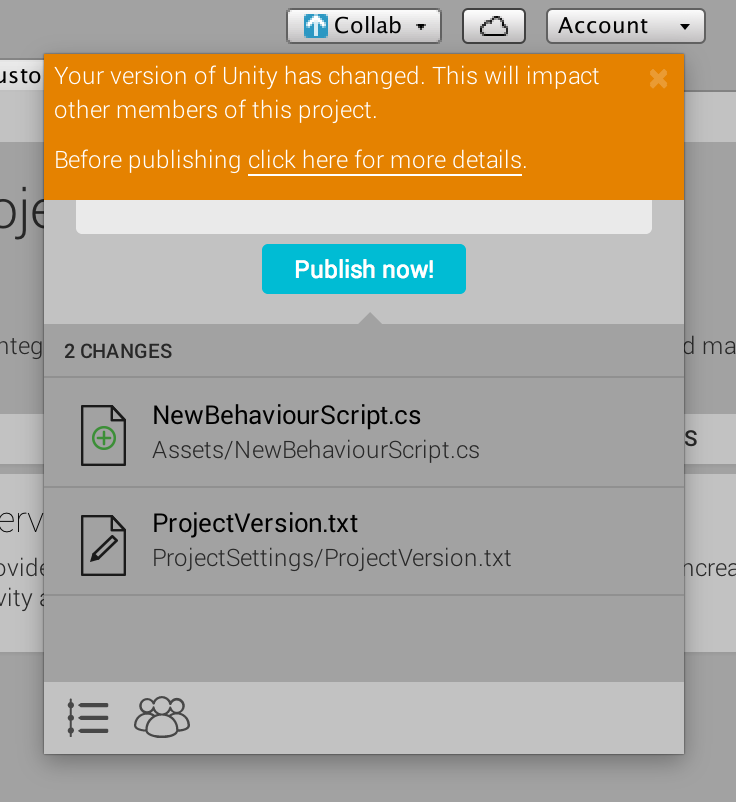Expand the Collab dropdown arrow
Image resolution: width=736 pixels, height=802 pixels.
[x=423, y=27]
